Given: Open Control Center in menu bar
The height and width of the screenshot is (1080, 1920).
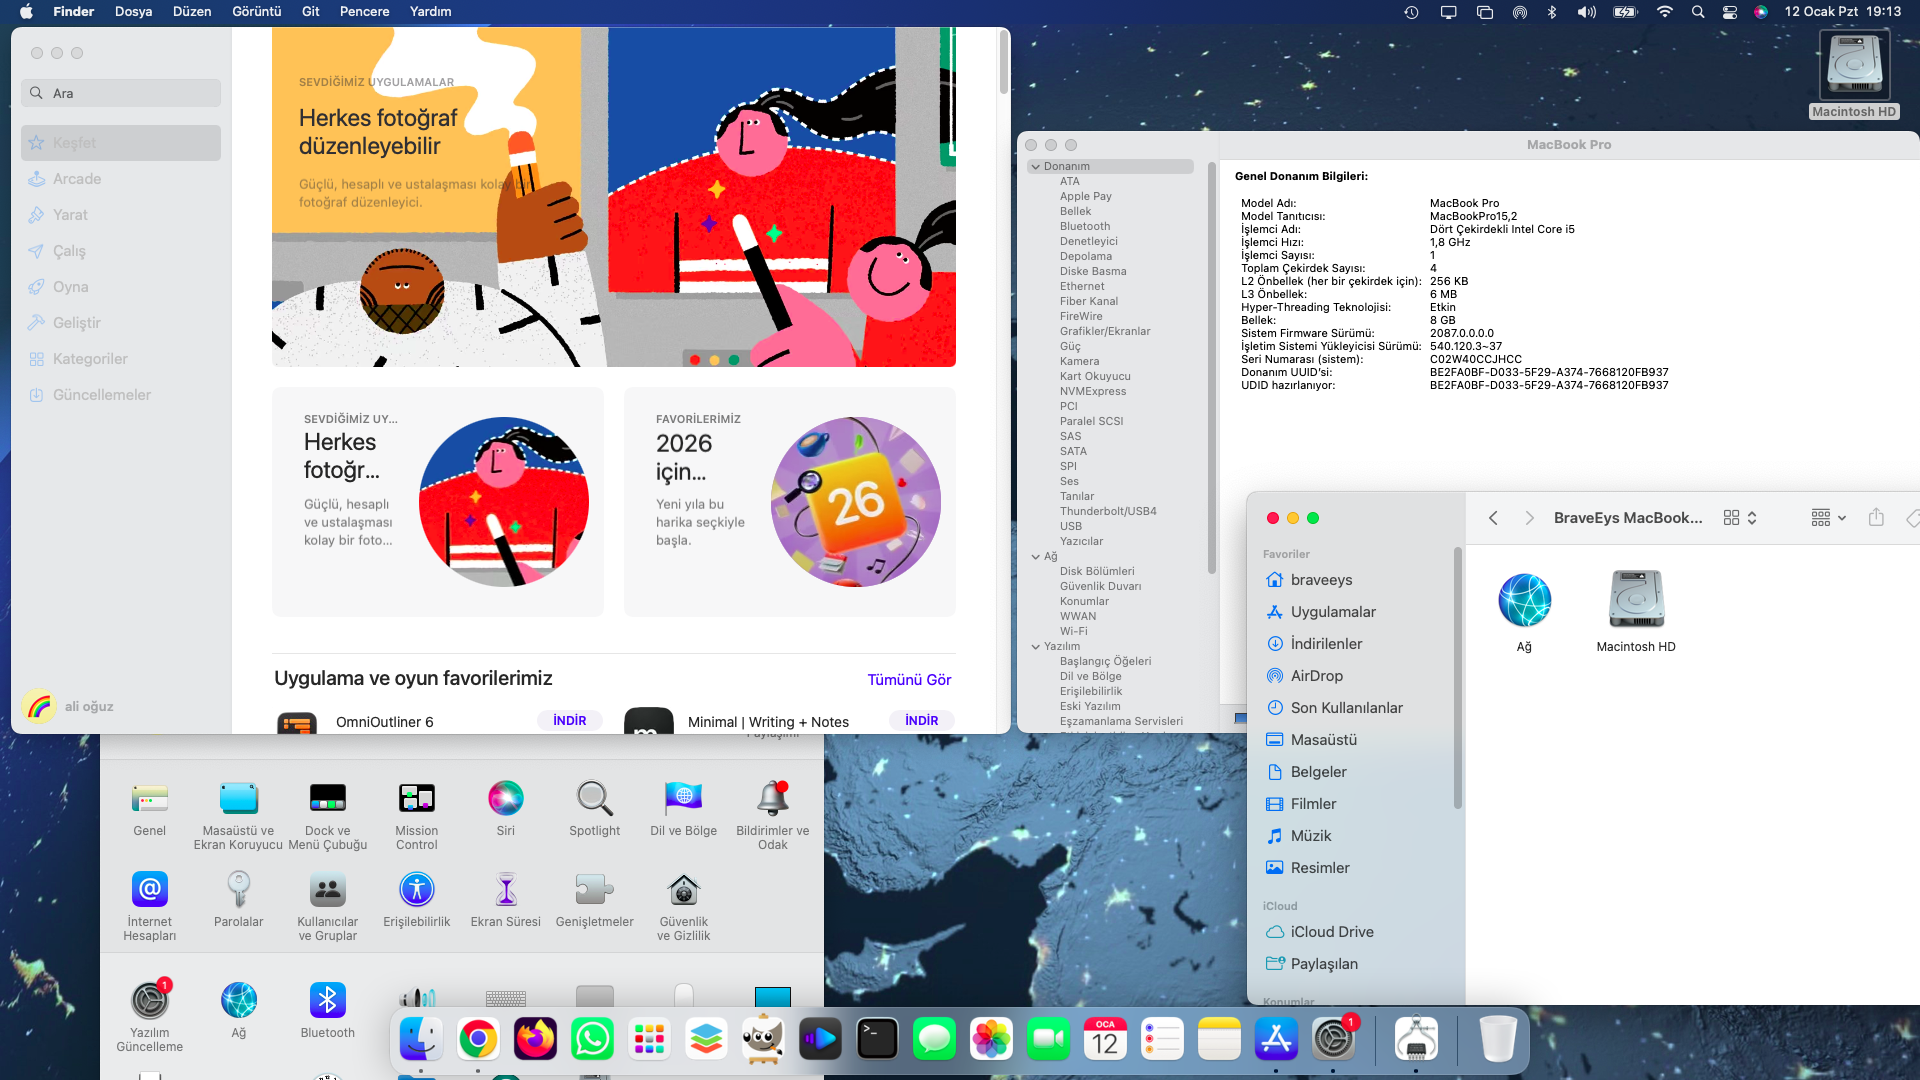Looking at the screenshot, I should pos(1730,12).
